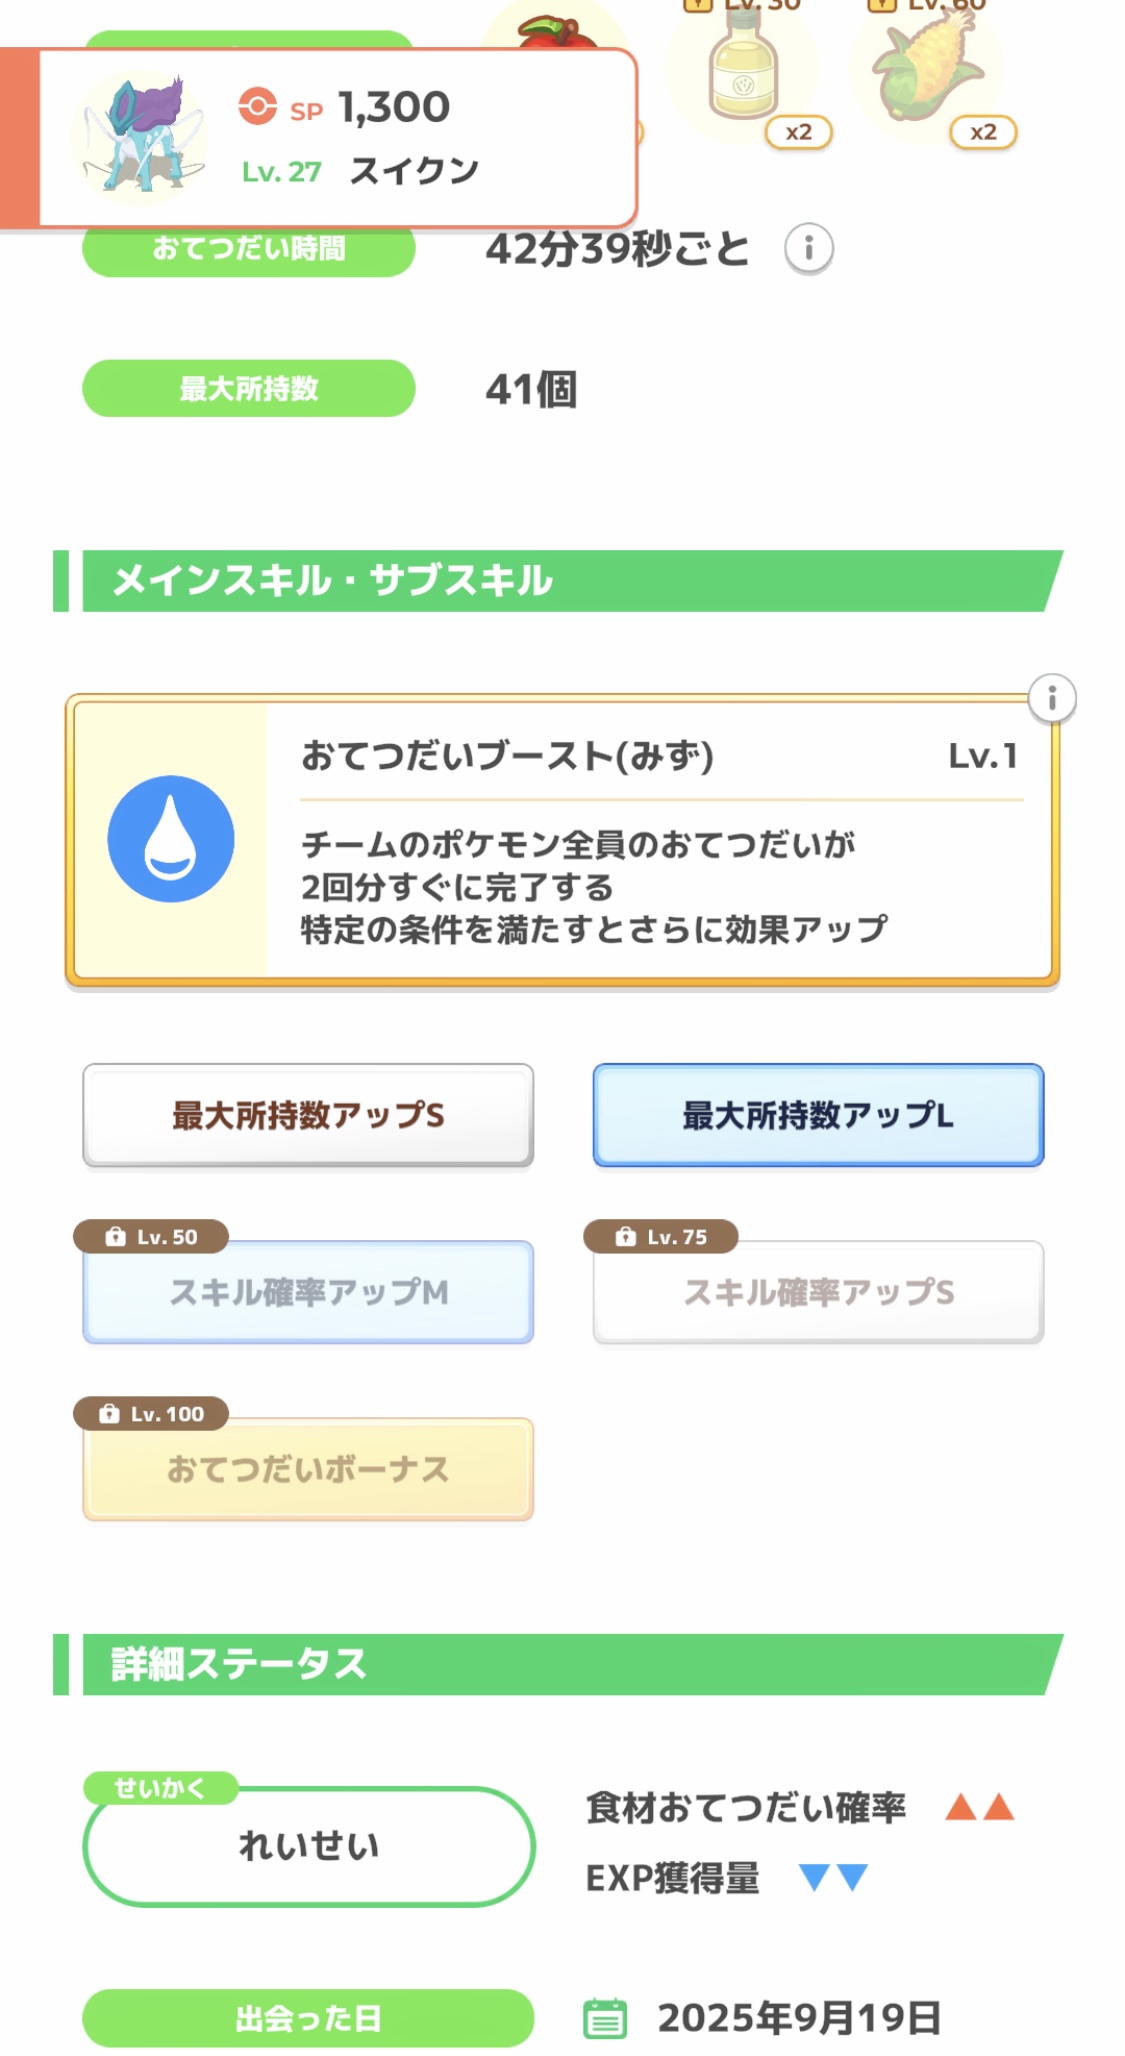This screenshot has width=1125, height=2056.
Task: Tap the blue water drop skill icon
Action: pos(171,839)
